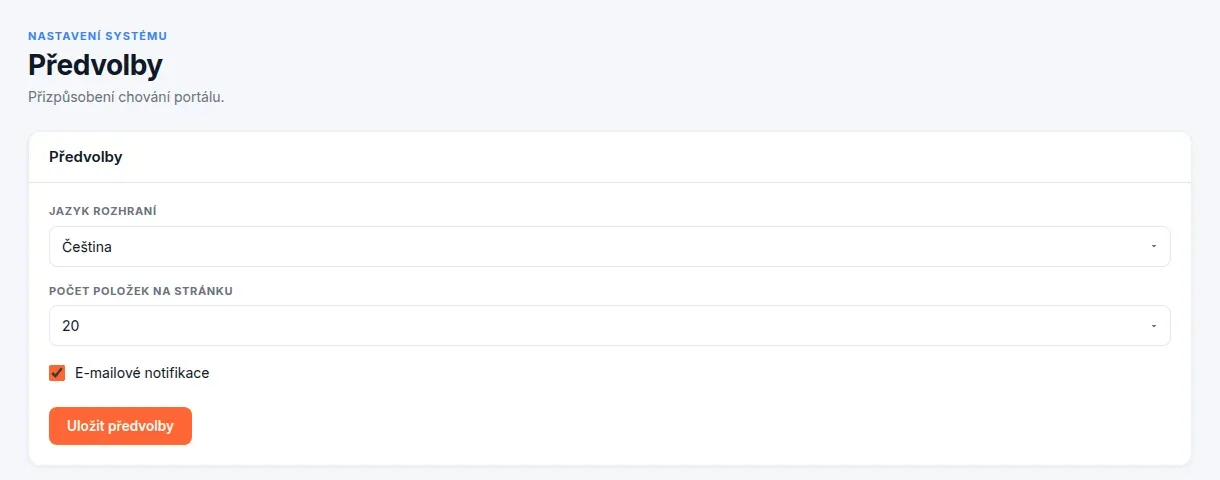Viewport: 1220px width, 480px height.
Task: Click the checkmark icon beside E-mailové notifikace
Action: coord(57,373)
